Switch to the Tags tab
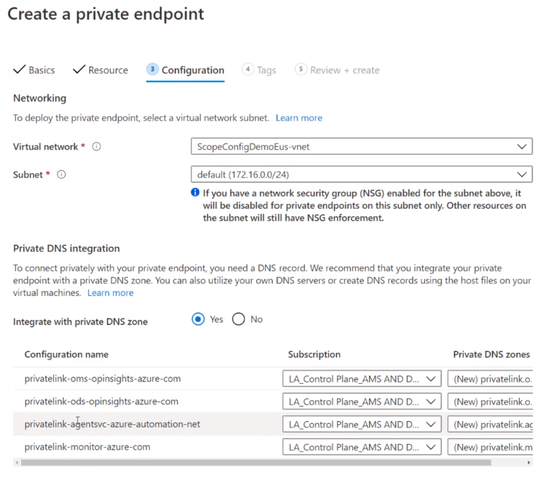 tap(266, 70)
